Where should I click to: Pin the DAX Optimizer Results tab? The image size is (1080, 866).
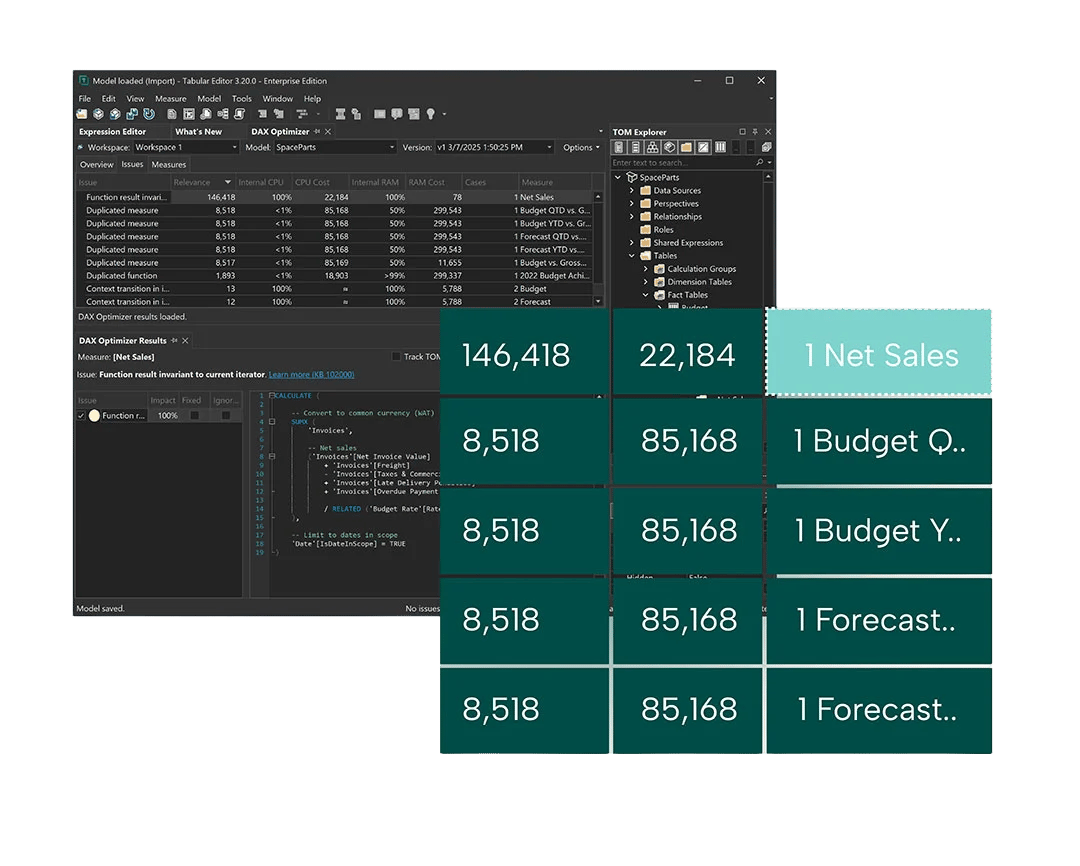tap(174, 340)
